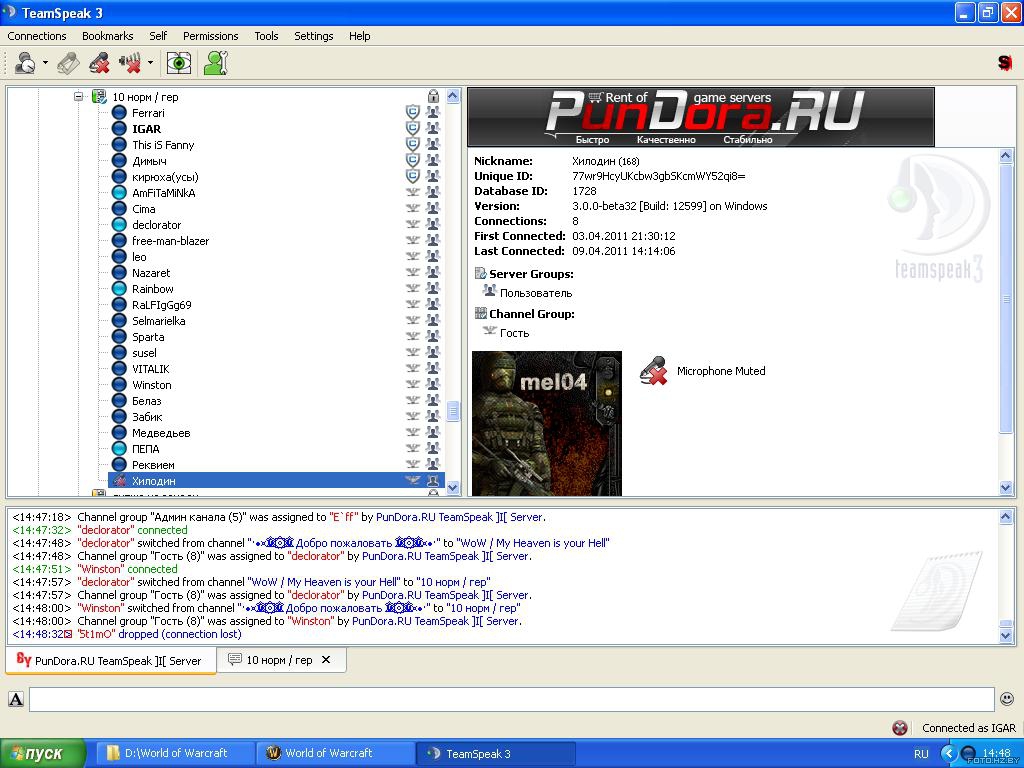The image size is (1024, 768).
Task: Click the Гость channel group icon
Action: click(x=489, y=331)
